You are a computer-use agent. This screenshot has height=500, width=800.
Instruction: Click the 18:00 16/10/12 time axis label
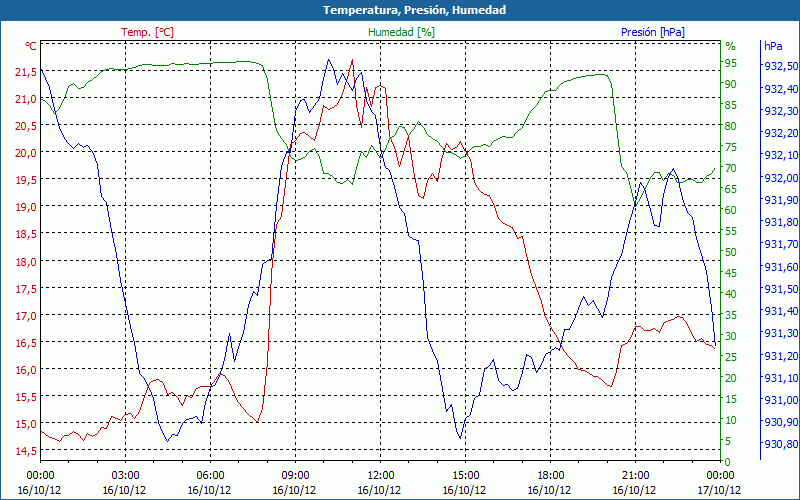(x=550, y=483)
